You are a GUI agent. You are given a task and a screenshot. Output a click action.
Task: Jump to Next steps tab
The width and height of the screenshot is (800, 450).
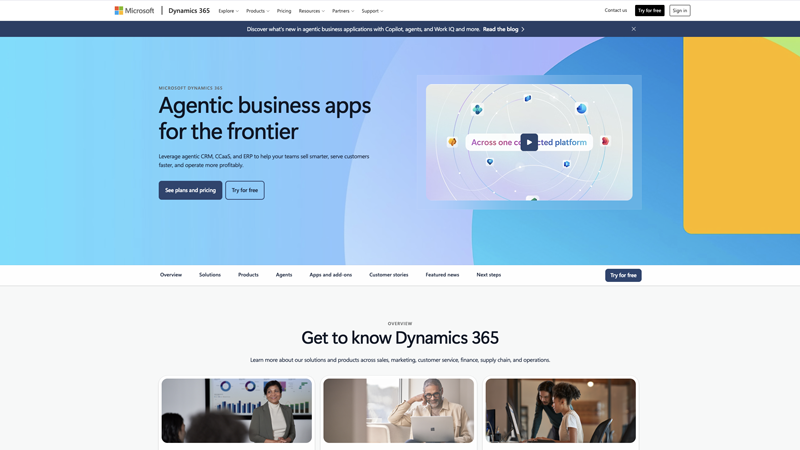pyautogui.click(x=489, y=274)
